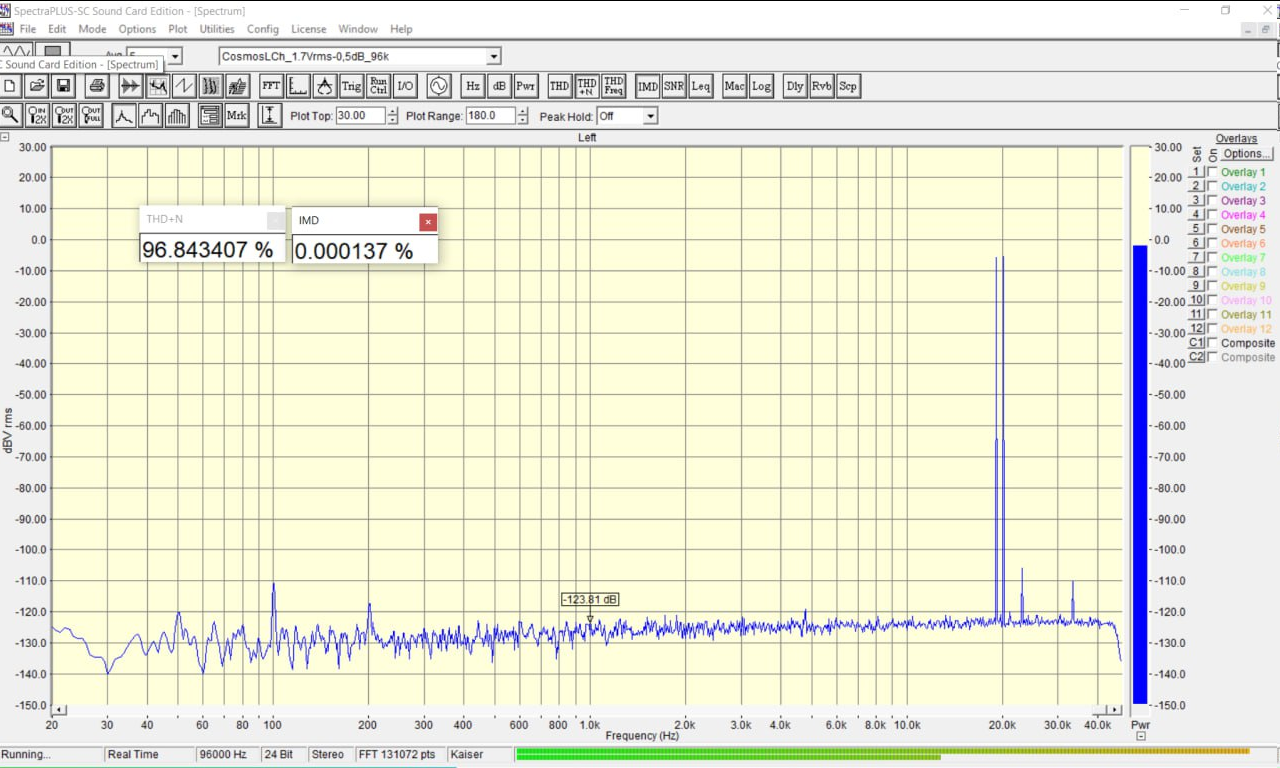
Task: Toggle the THD+N measurement button
Action: pos(587,86)
